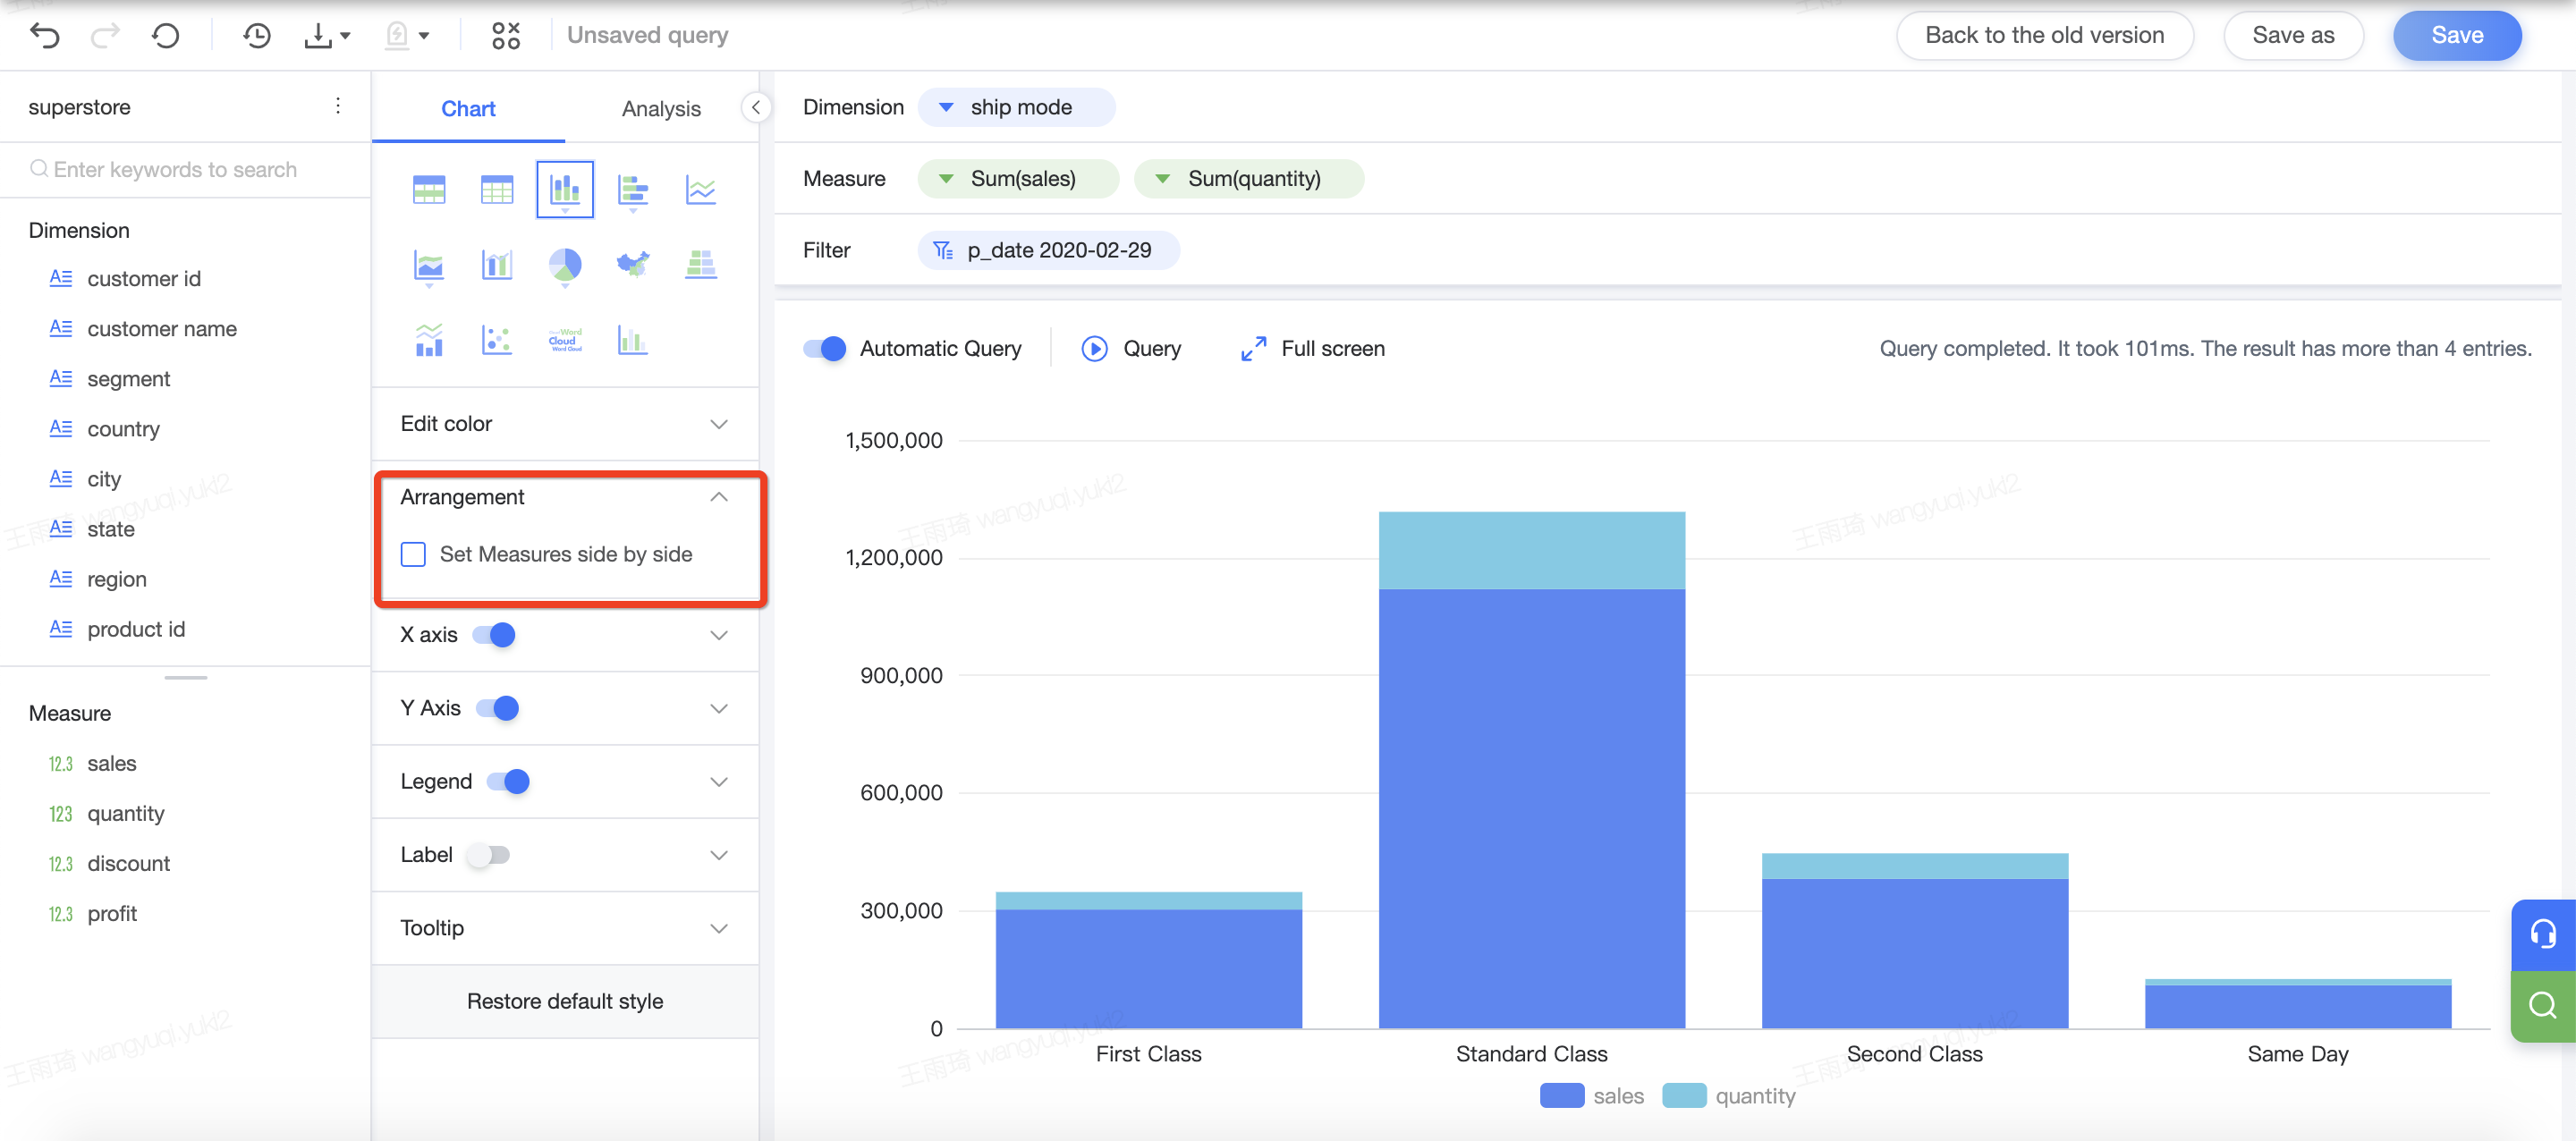The image size is (2576, 1141).
Task: Expand the Y Axis settings chevron
Action: pyautogui.click(x=718, y=709)
